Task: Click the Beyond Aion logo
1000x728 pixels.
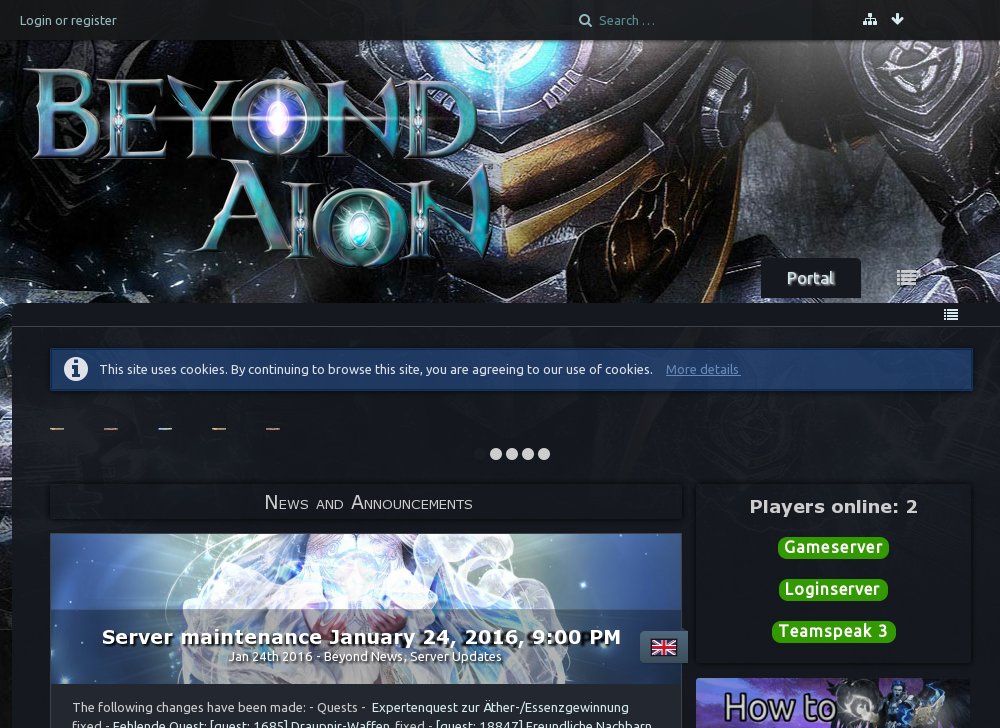Action: point(263,166)
